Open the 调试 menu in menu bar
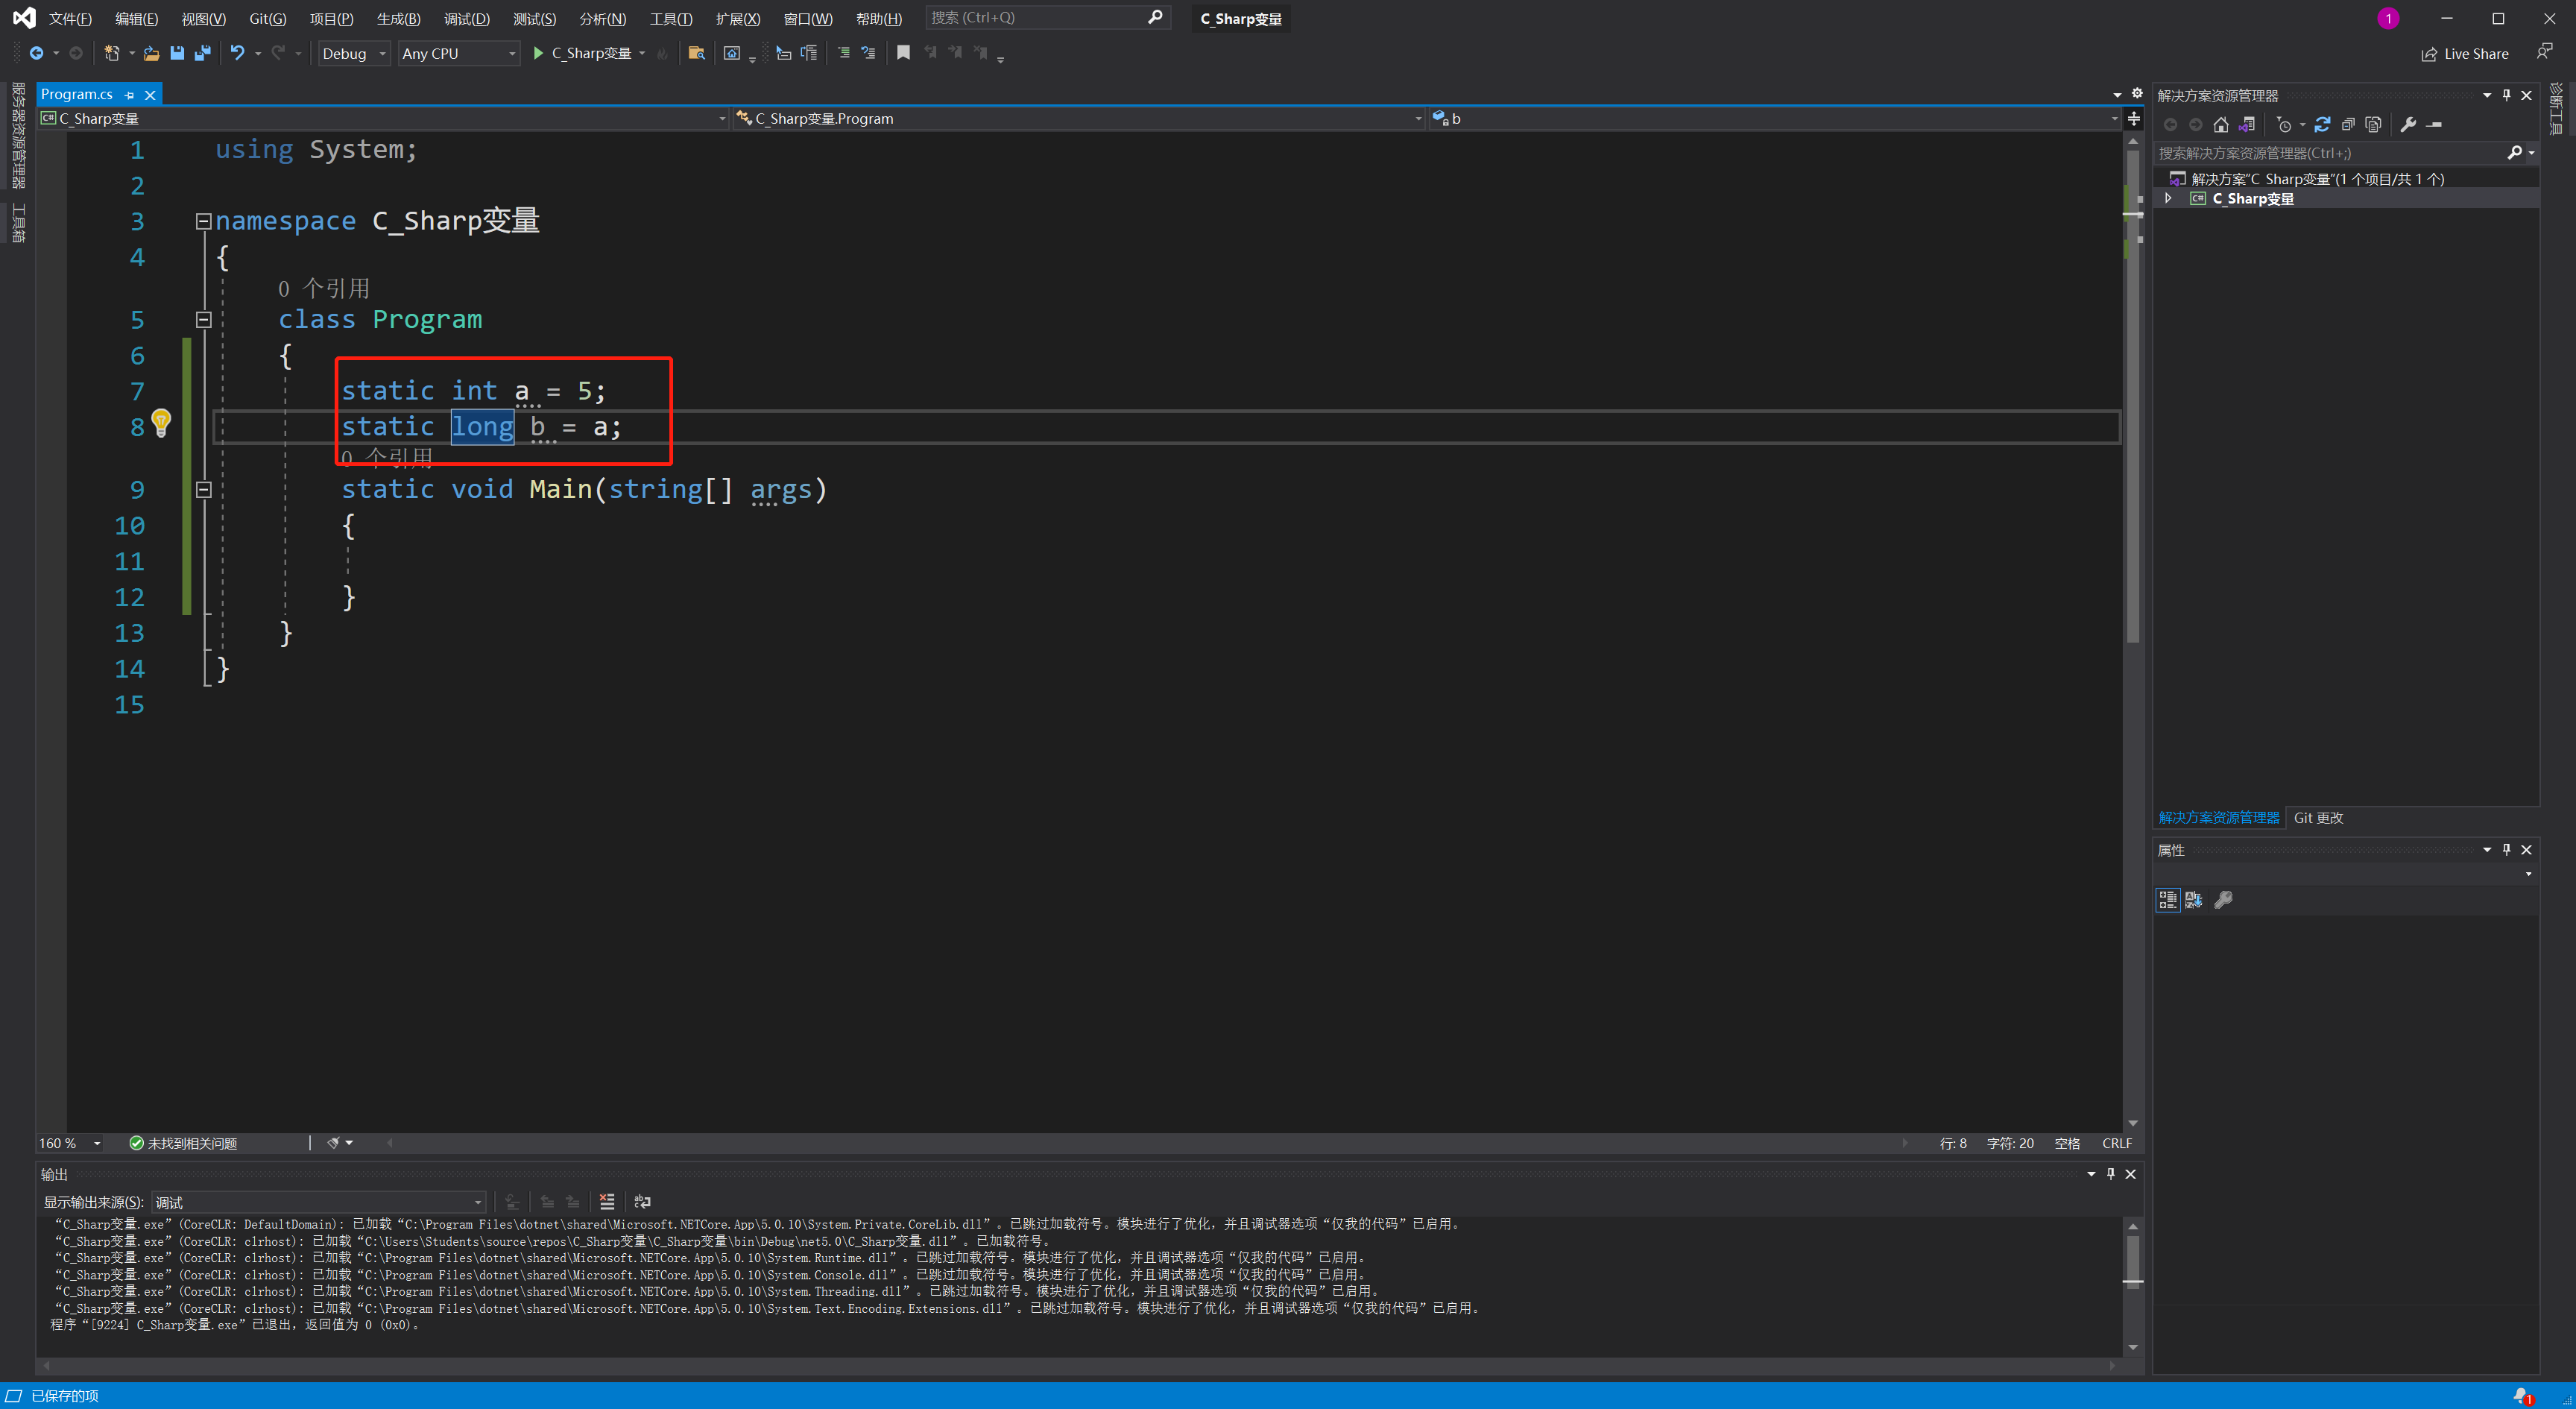2576x1409 pixels. point(465,17)
